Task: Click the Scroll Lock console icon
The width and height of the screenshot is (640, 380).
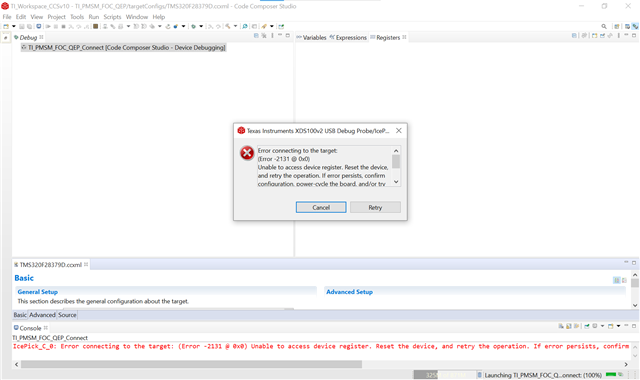Action: (x=569, y=326)
